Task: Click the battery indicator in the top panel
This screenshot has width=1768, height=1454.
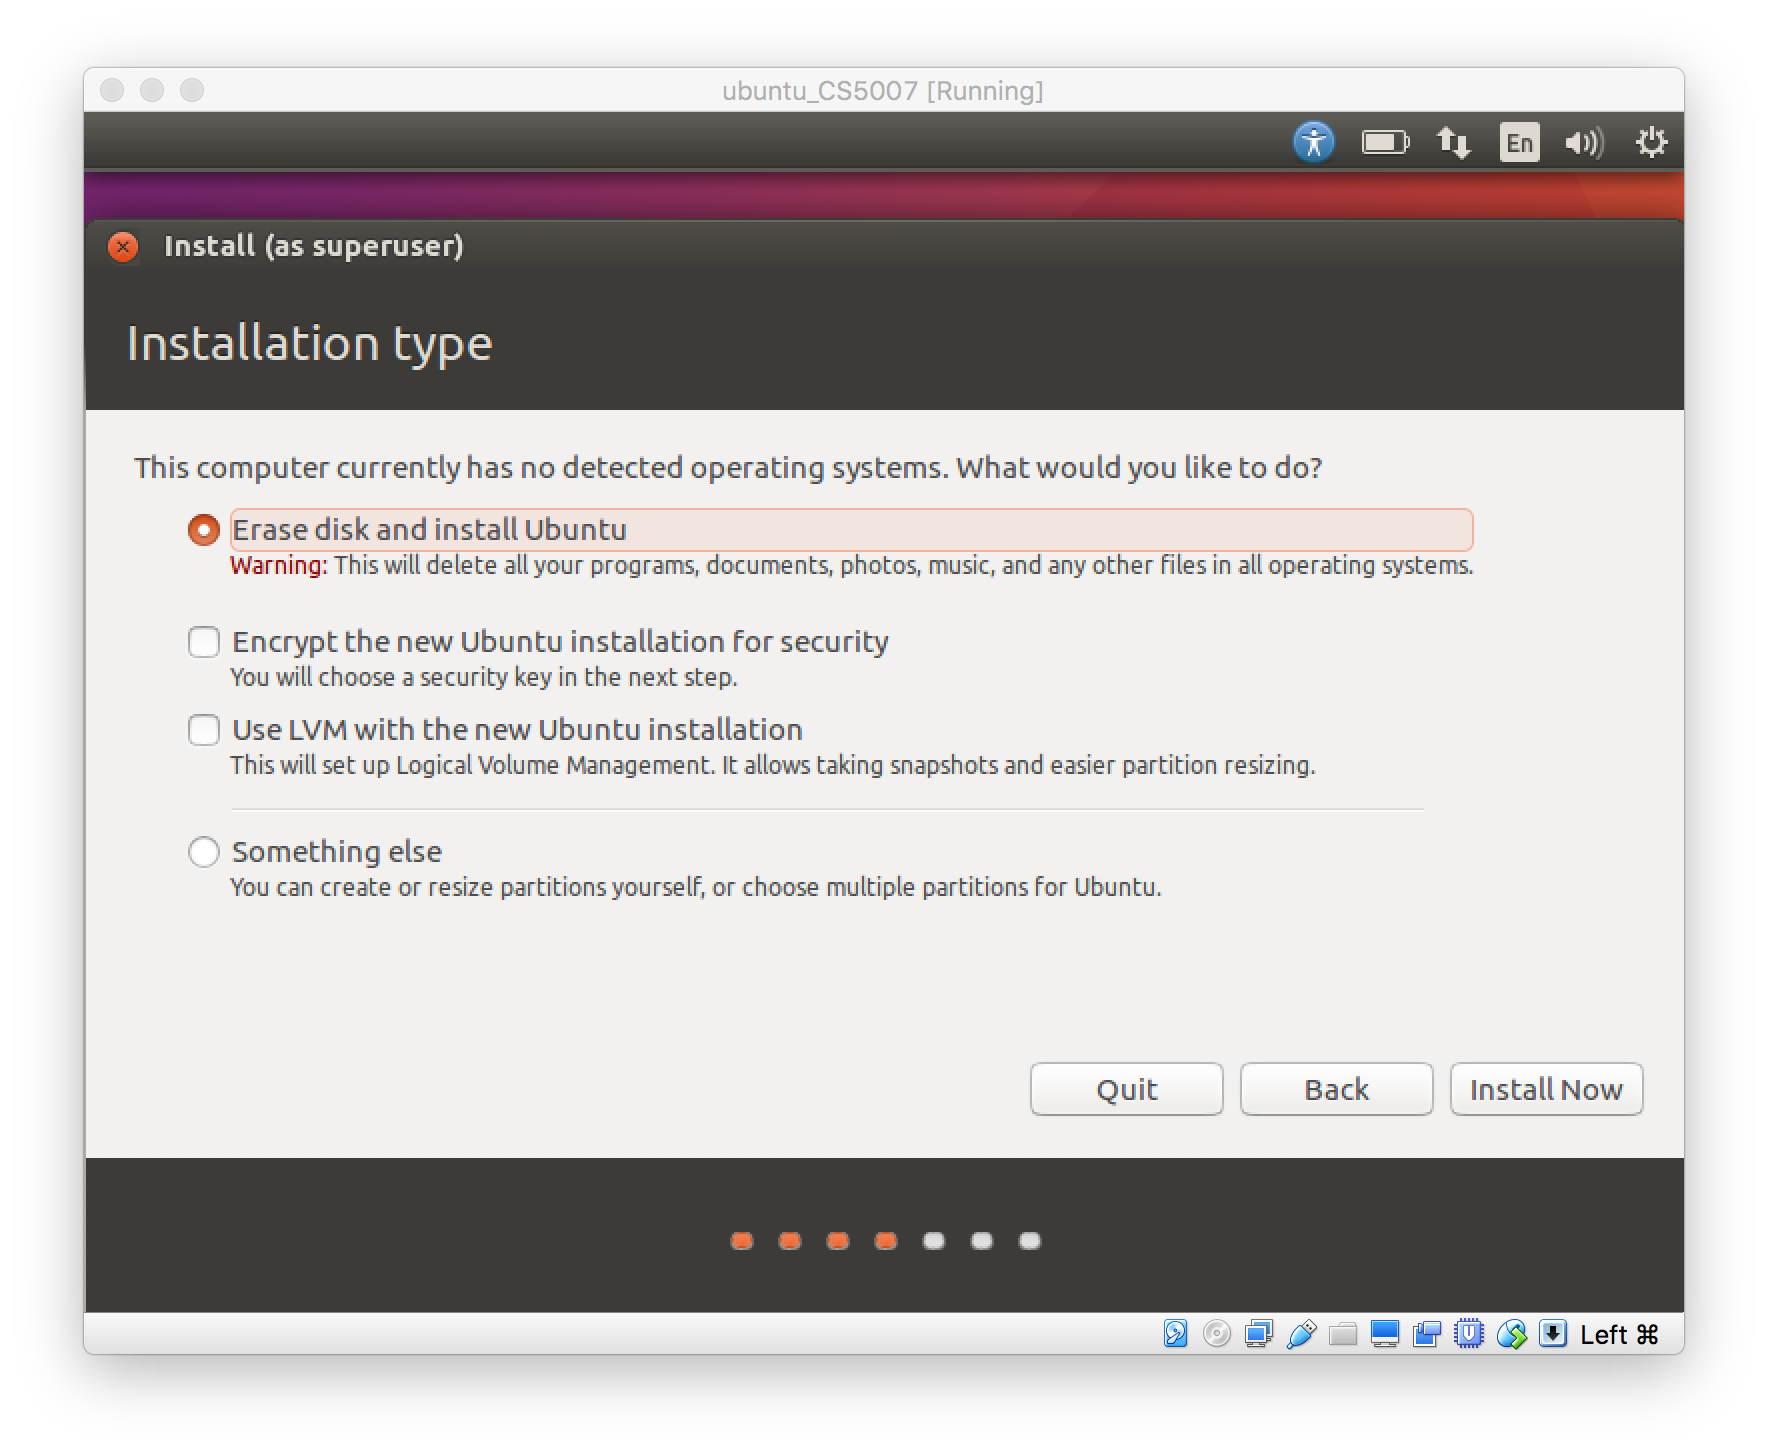Action: [1385, 143]
